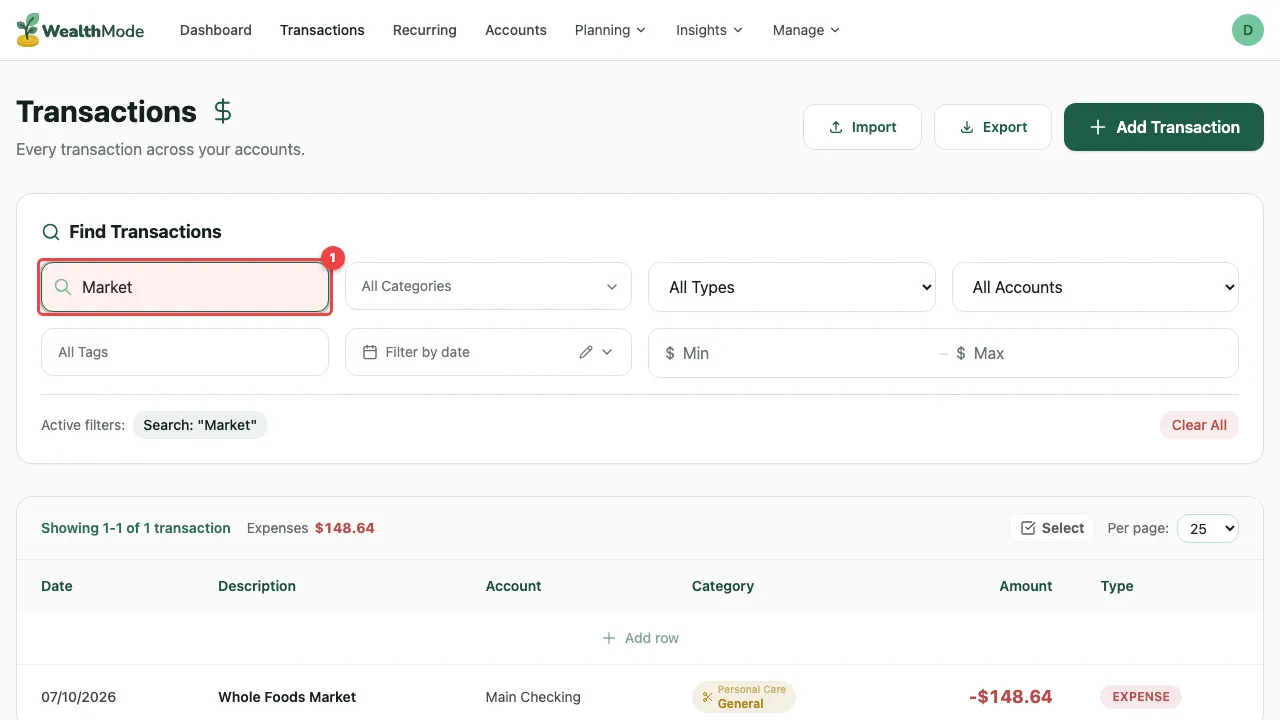Navigate to Accounts
1280x720 pixels.
[516, 30]
